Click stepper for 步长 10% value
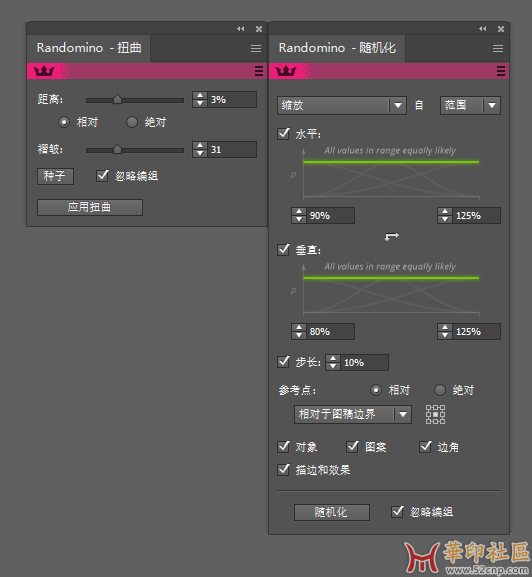Image resolution: width=532 pixels, height=577 pixels. click(333, 362)
